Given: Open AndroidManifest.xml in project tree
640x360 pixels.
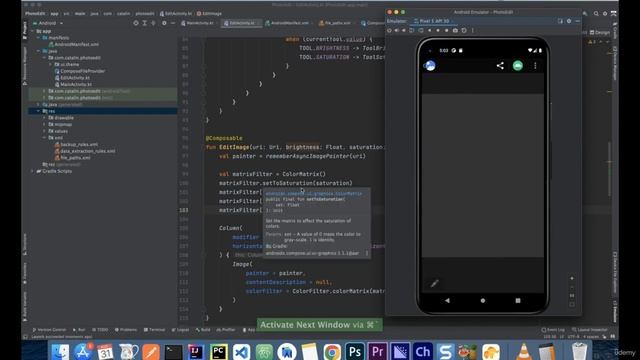Looking at the screenshot, I should [x=76, y=44].
